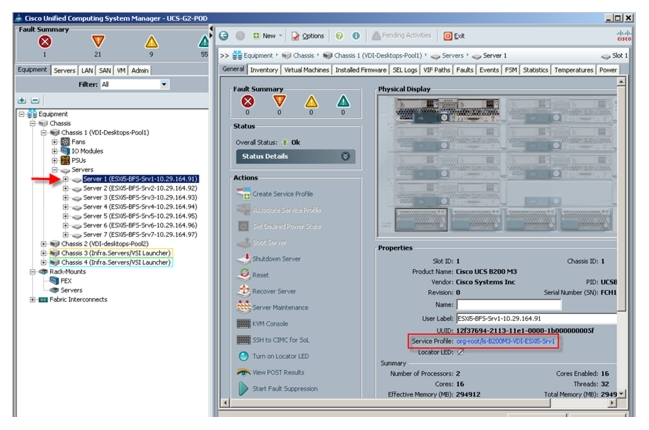Expand Fabric Interconnects node
Screen dimensions: 649x430
[x=32, y=299]
